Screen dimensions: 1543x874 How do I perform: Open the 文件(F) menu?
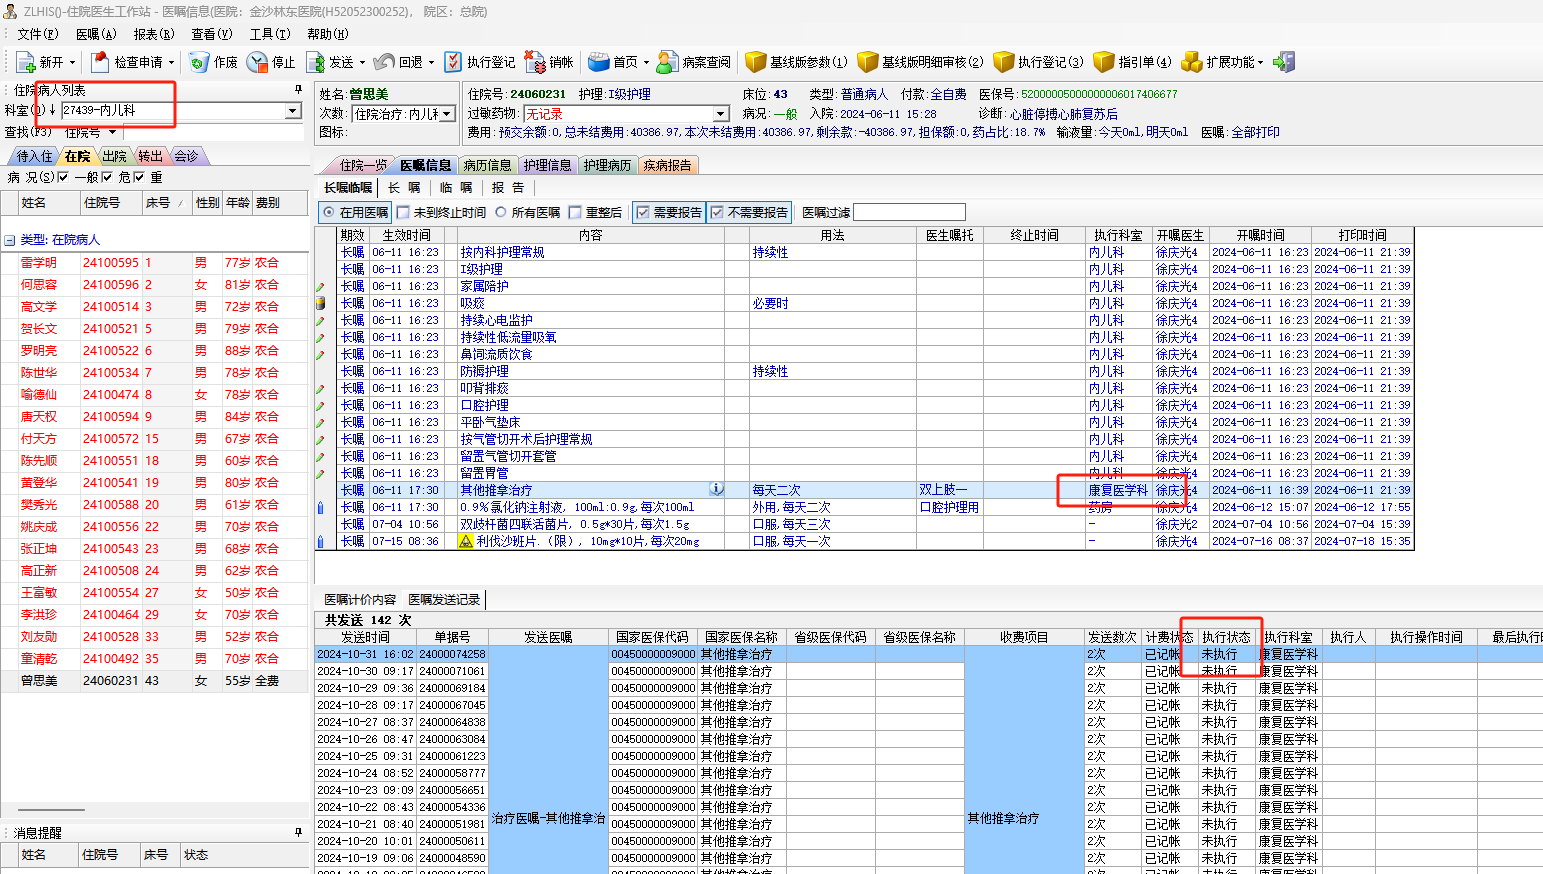[38, 34]
